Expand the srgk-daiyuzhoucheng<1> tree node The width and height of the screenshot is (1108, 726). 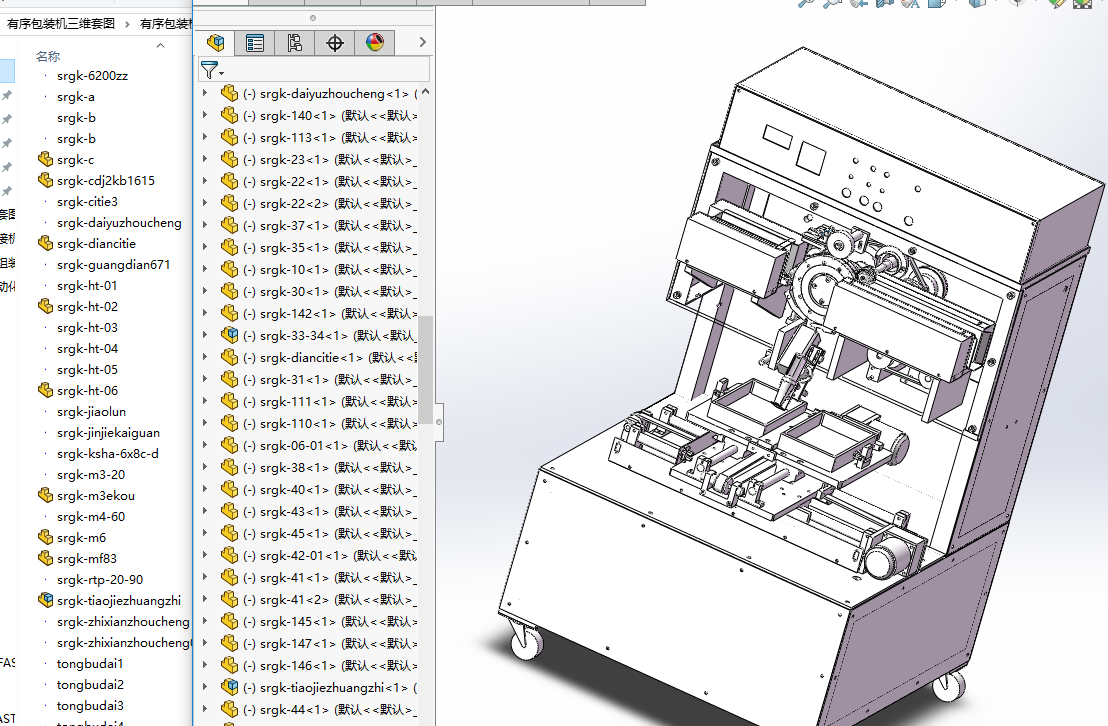tap(205, 93)
